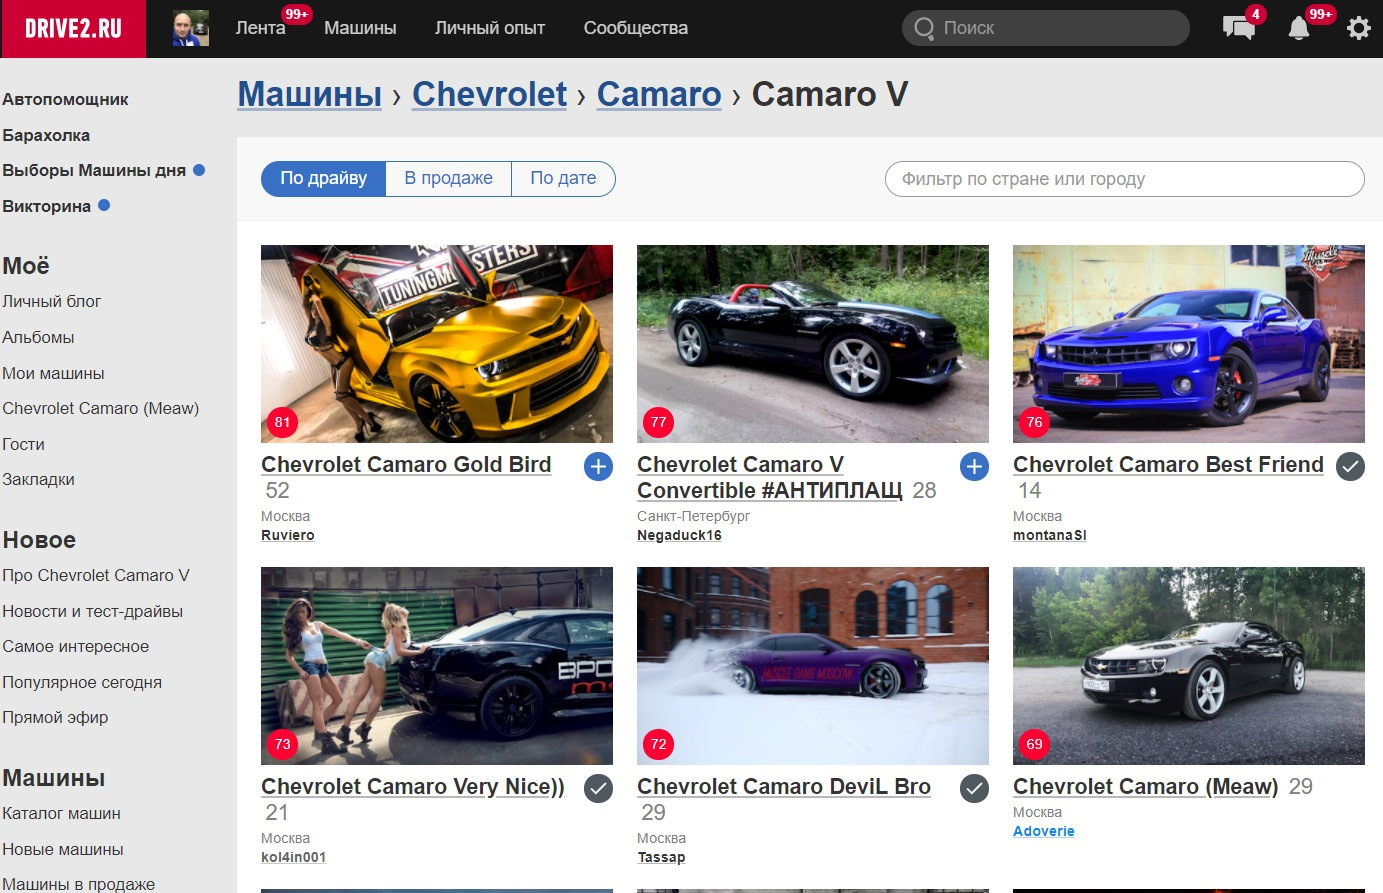
Task: Open Закладки sidebar link
Action: click(38, 479)
